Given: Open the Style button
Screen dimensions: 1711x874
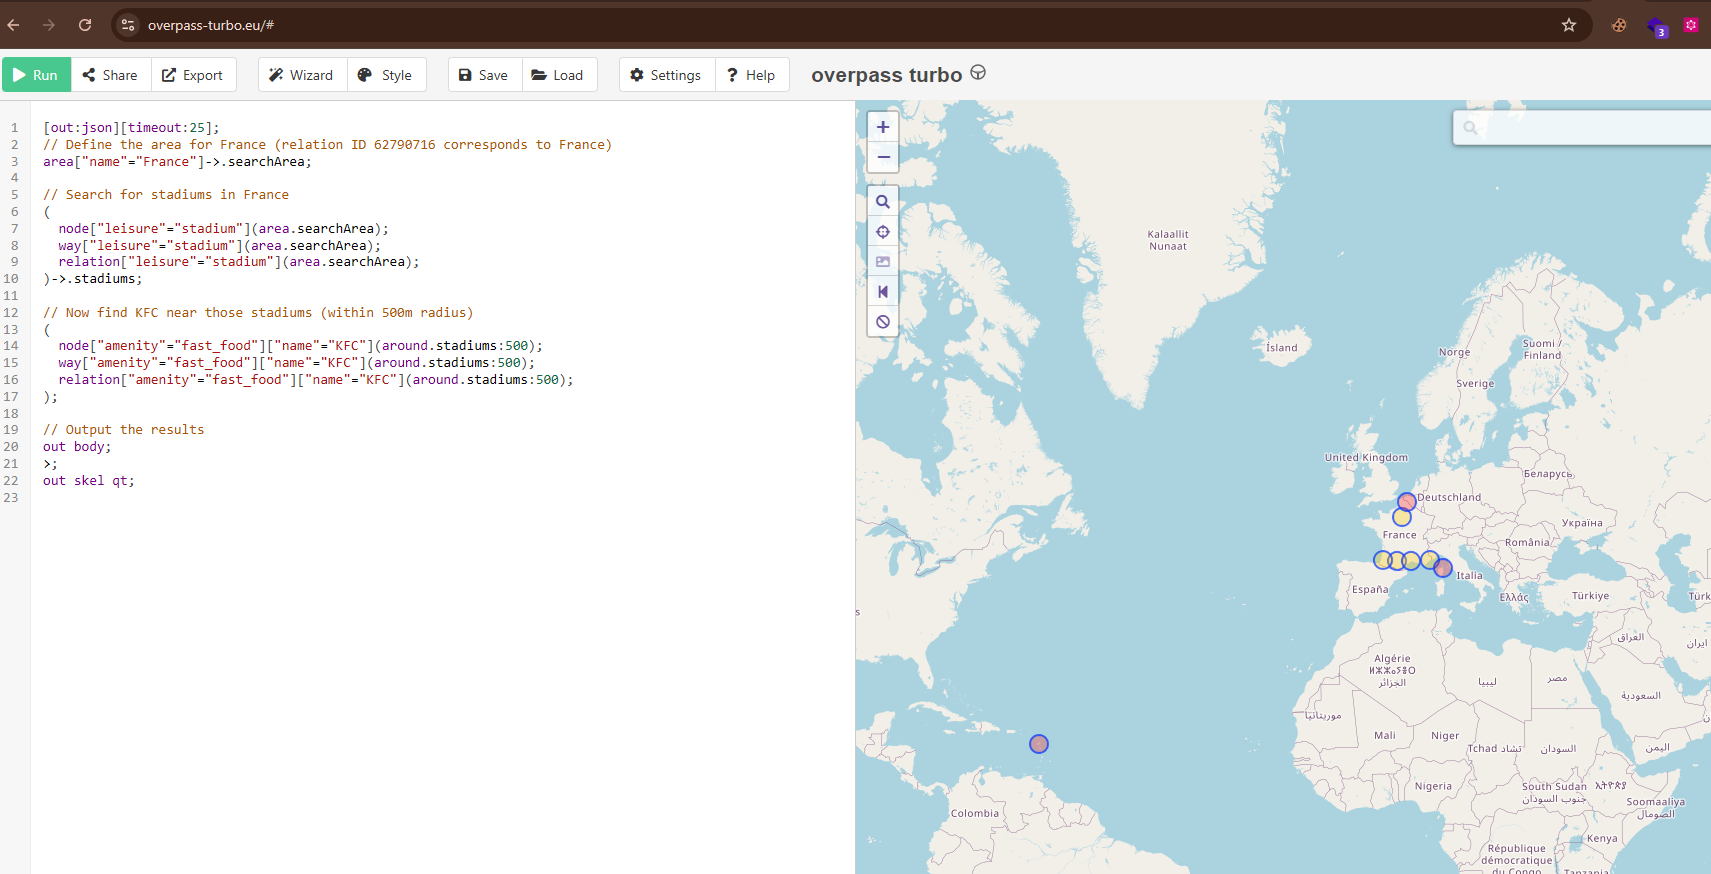Looking at the screenshot, I should [386, 75].
